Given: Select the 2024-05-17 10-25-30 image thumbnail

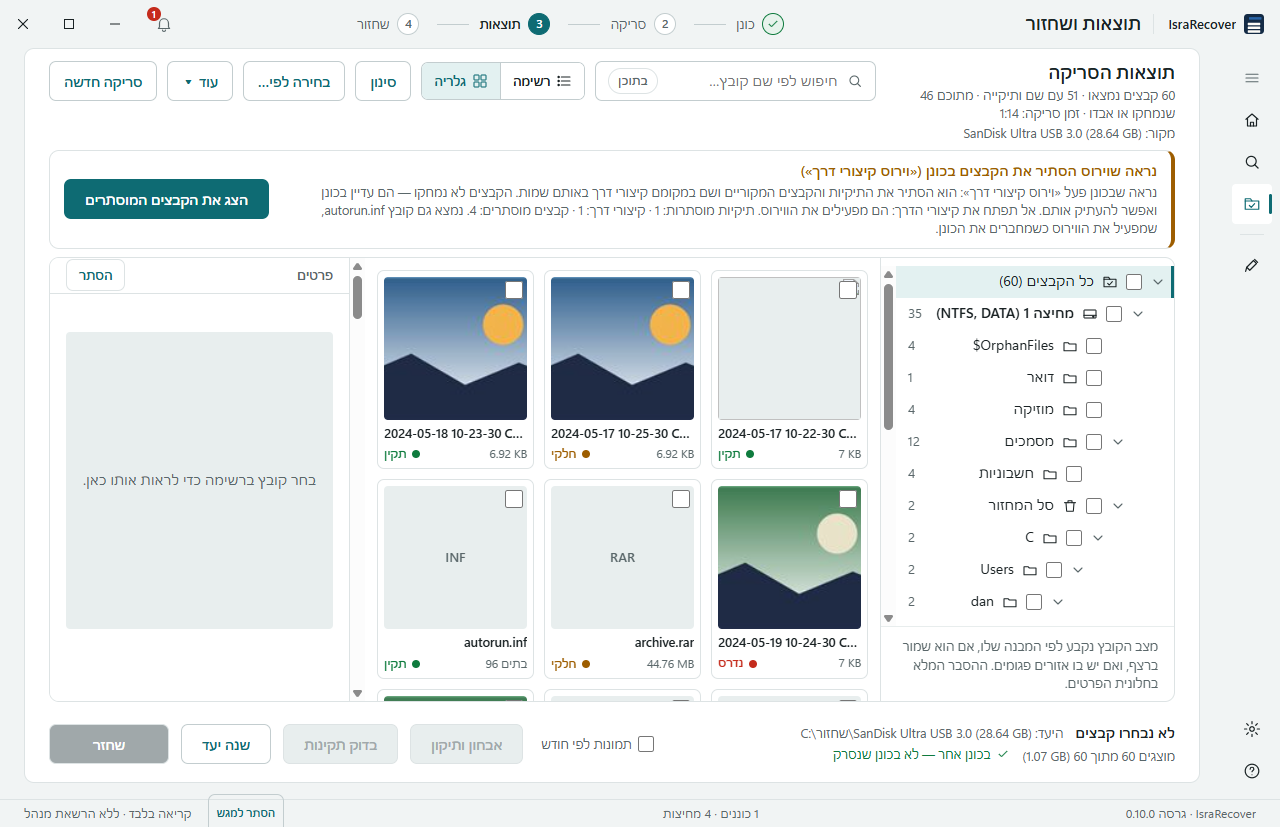Looking at the screenshot, I should [622, 348].
